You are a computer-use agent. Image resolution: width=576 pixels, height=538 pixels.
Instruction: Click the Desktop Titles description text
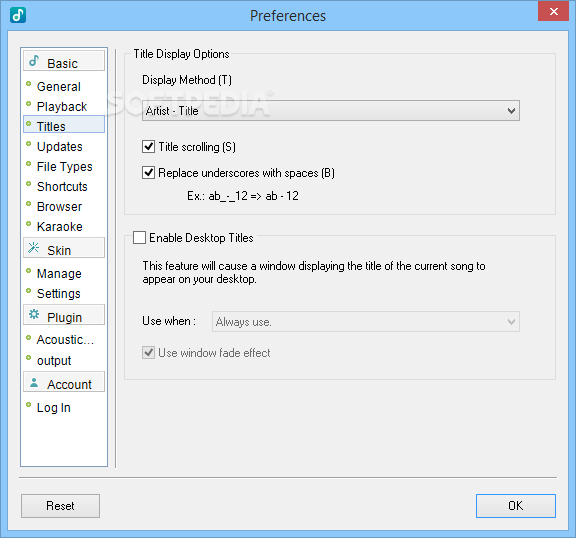point(314,272)
